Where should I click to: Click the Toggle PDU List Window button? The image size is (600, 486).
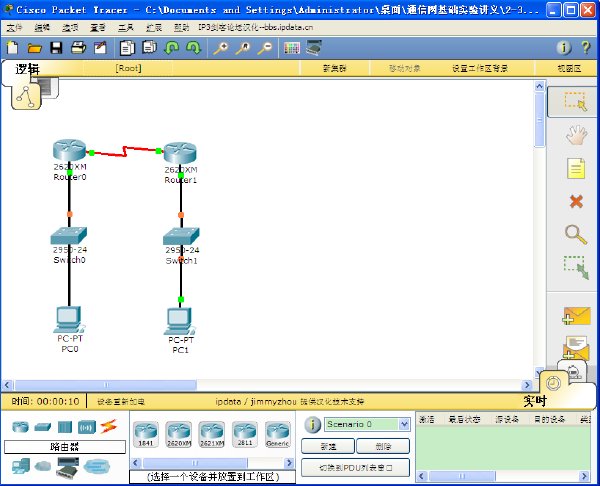(355, 468)
